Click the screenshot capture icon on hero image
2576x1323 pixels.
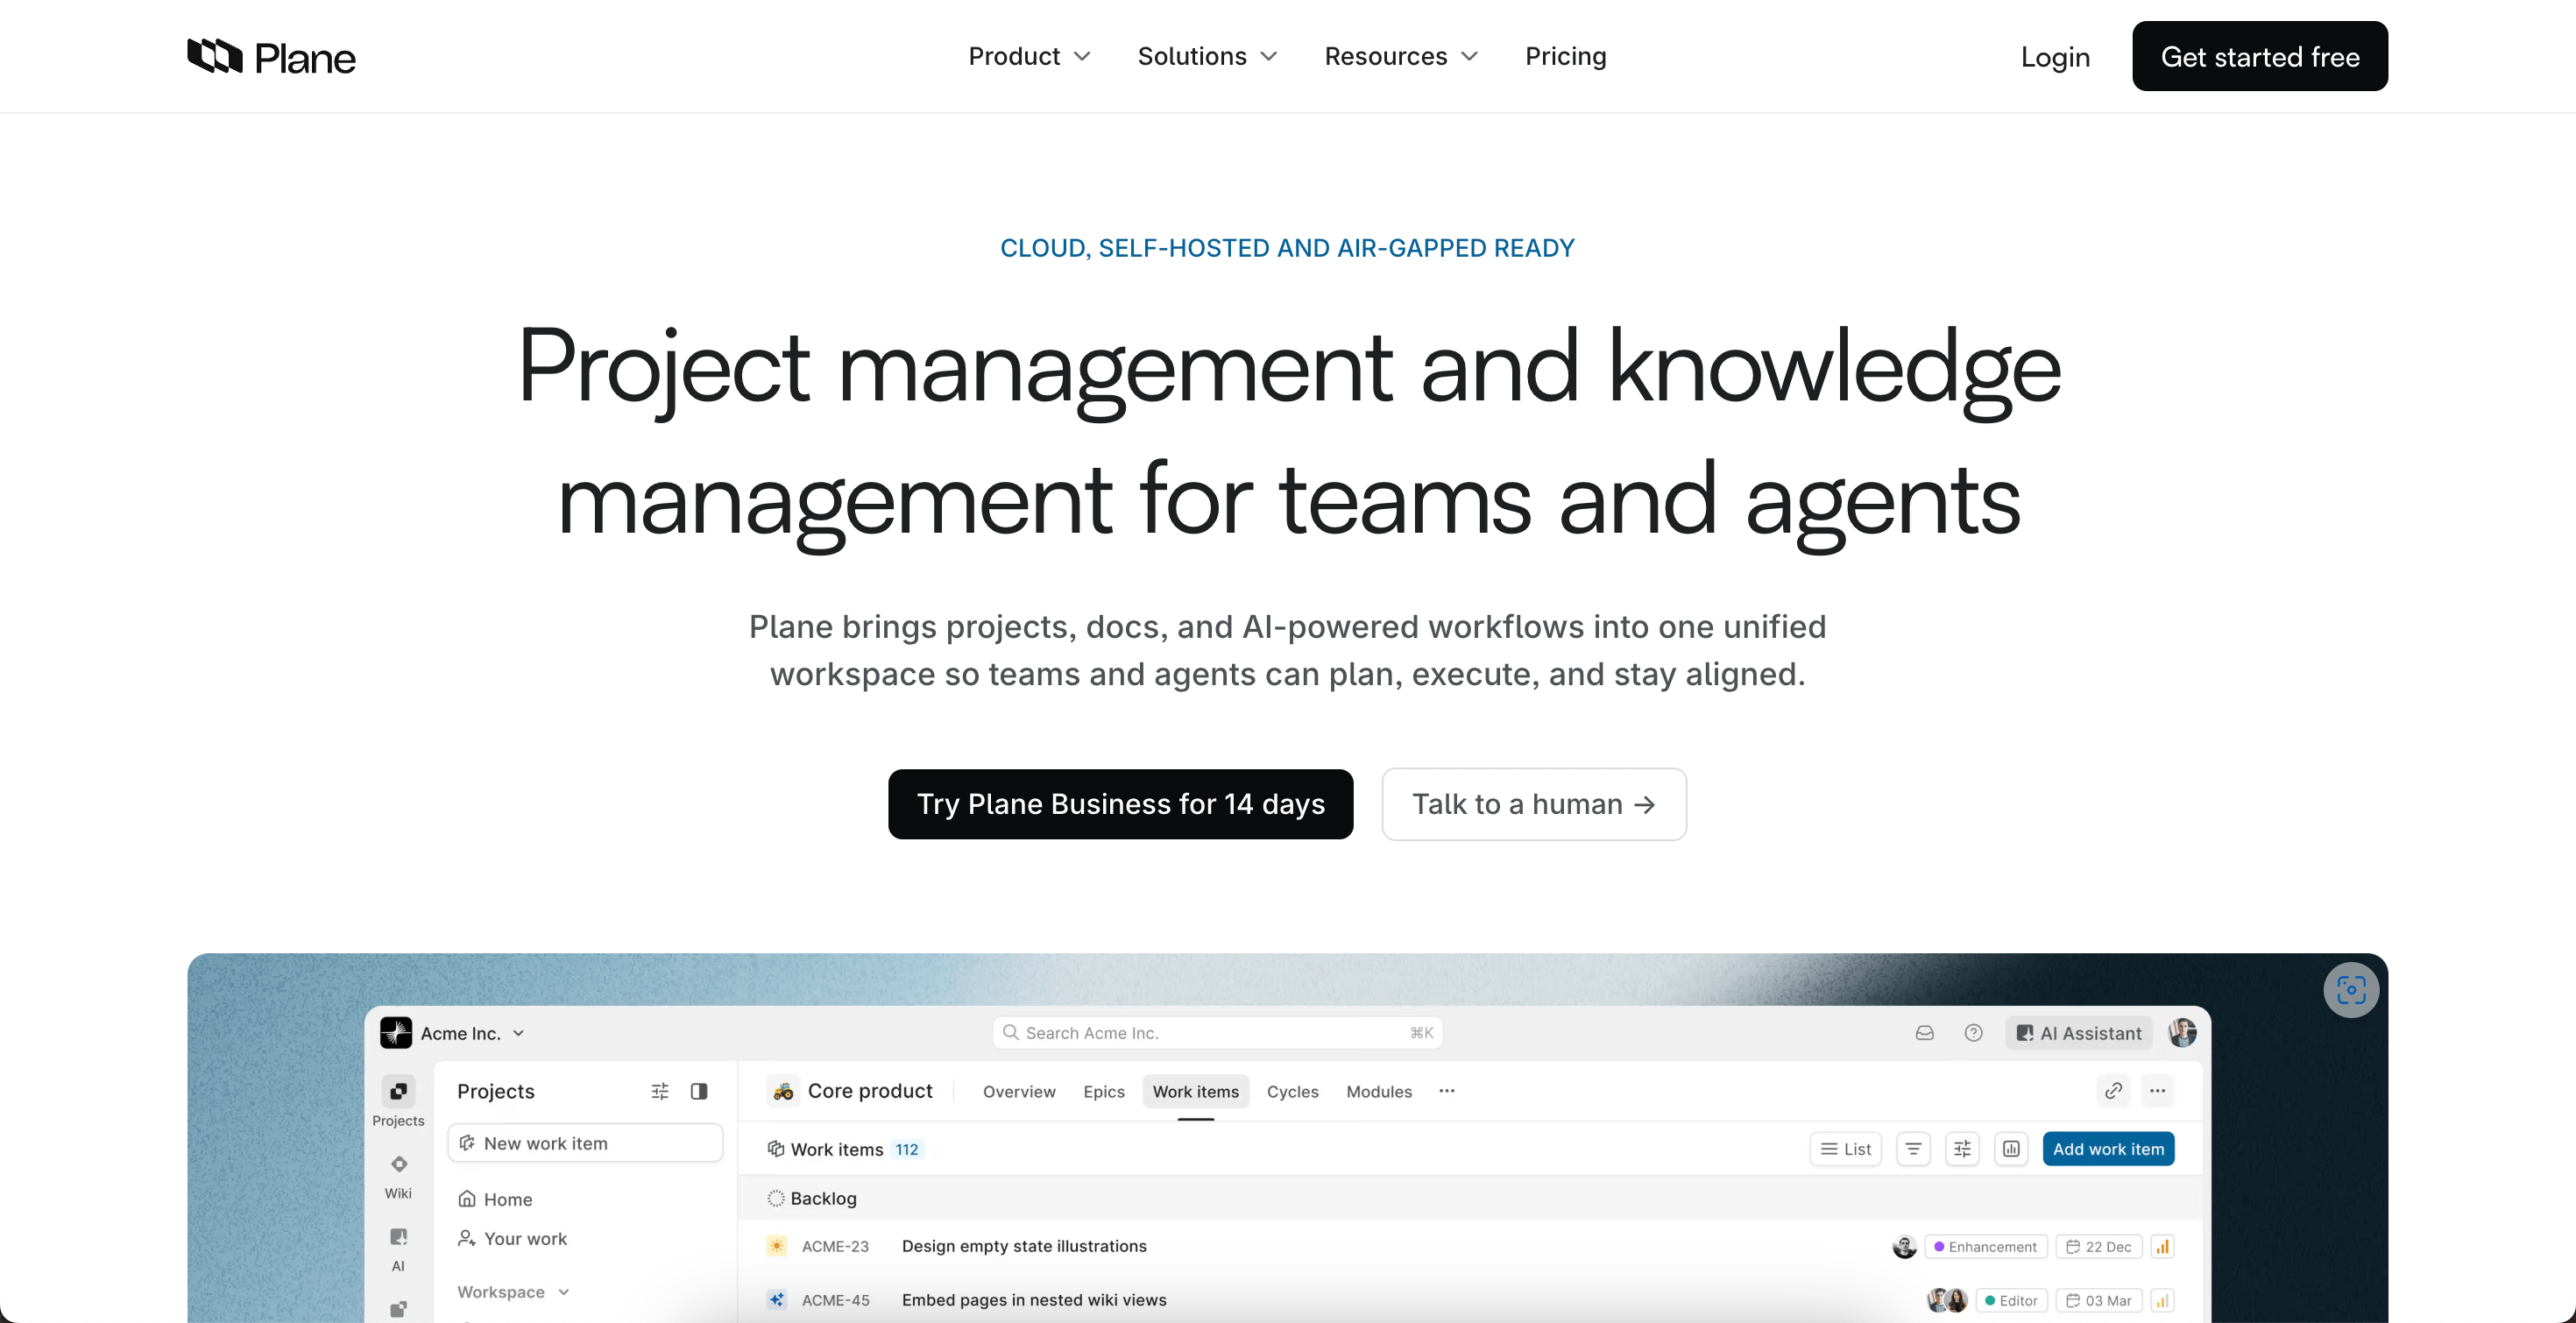point(2350,990)
